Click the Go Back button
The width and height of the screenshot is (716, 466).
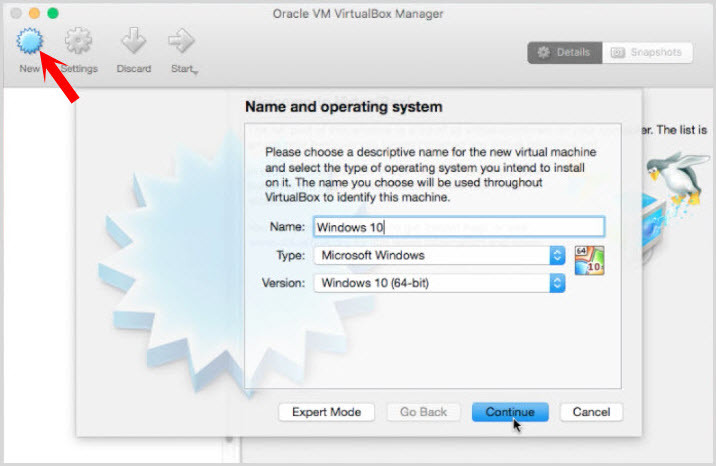(x=423, y=412)
